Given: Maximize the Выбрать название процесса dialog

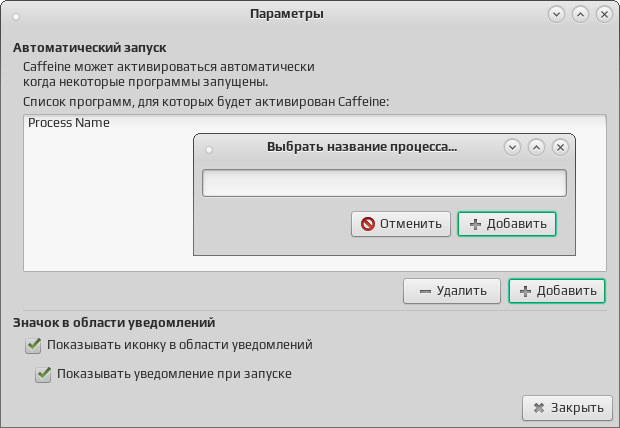Looking at the screenshot, I should 536,148.
